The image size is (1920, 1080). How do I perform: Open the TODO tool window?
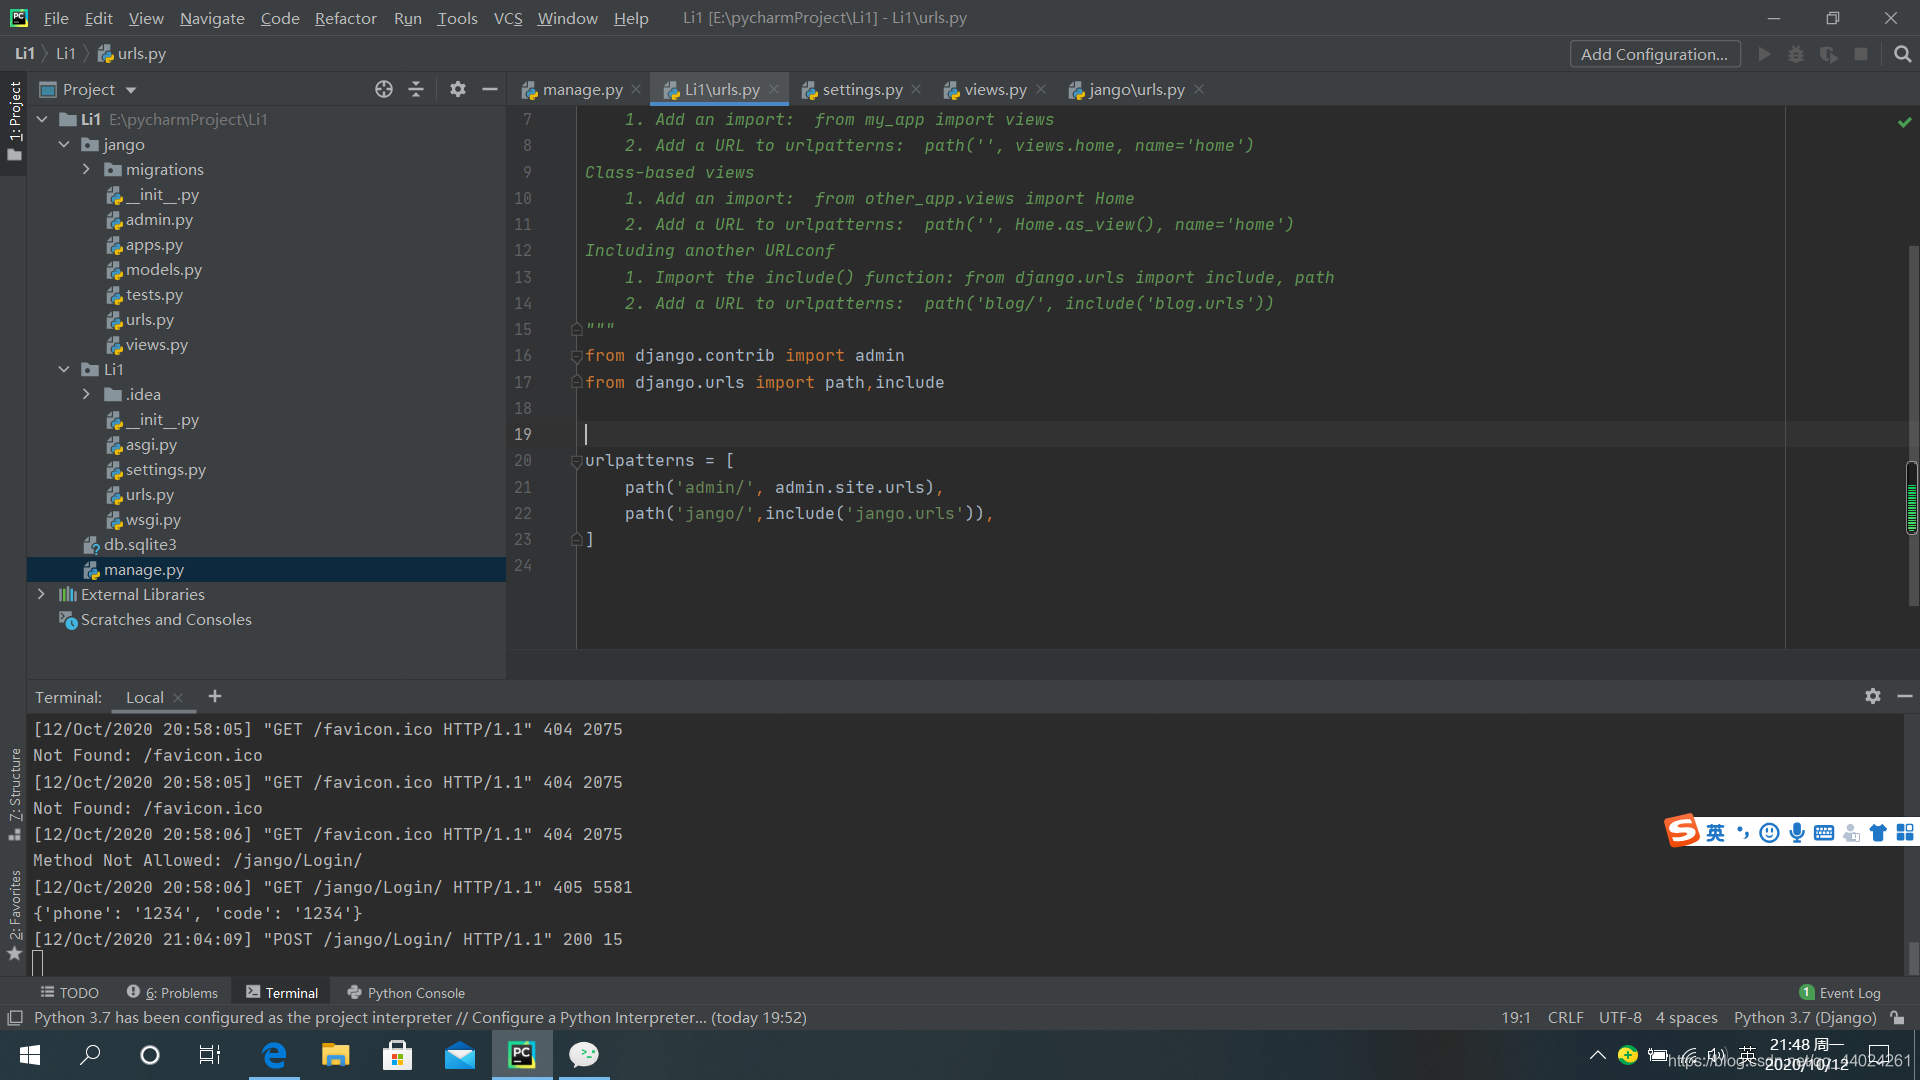point(70,993)
